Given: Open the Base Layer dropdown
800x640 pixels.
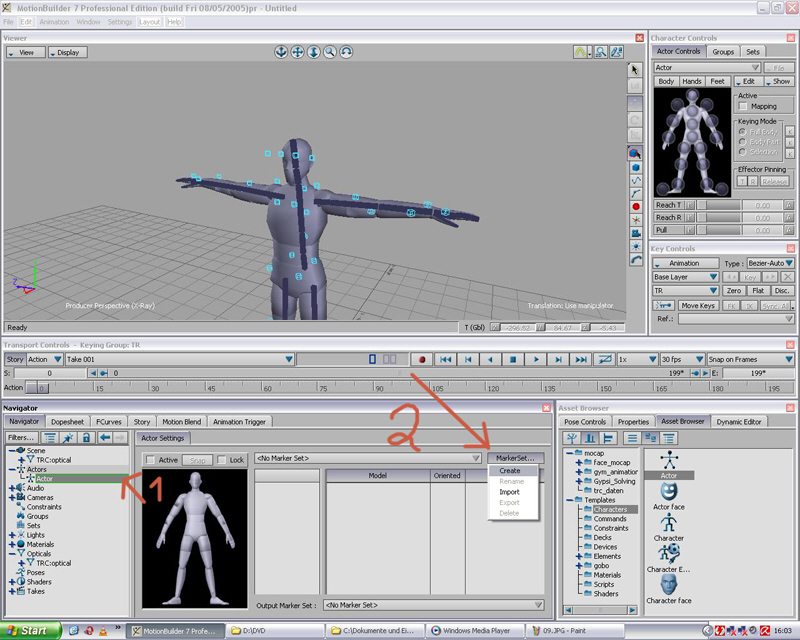Looking at the screenshot, I should (x=685, y=277).
